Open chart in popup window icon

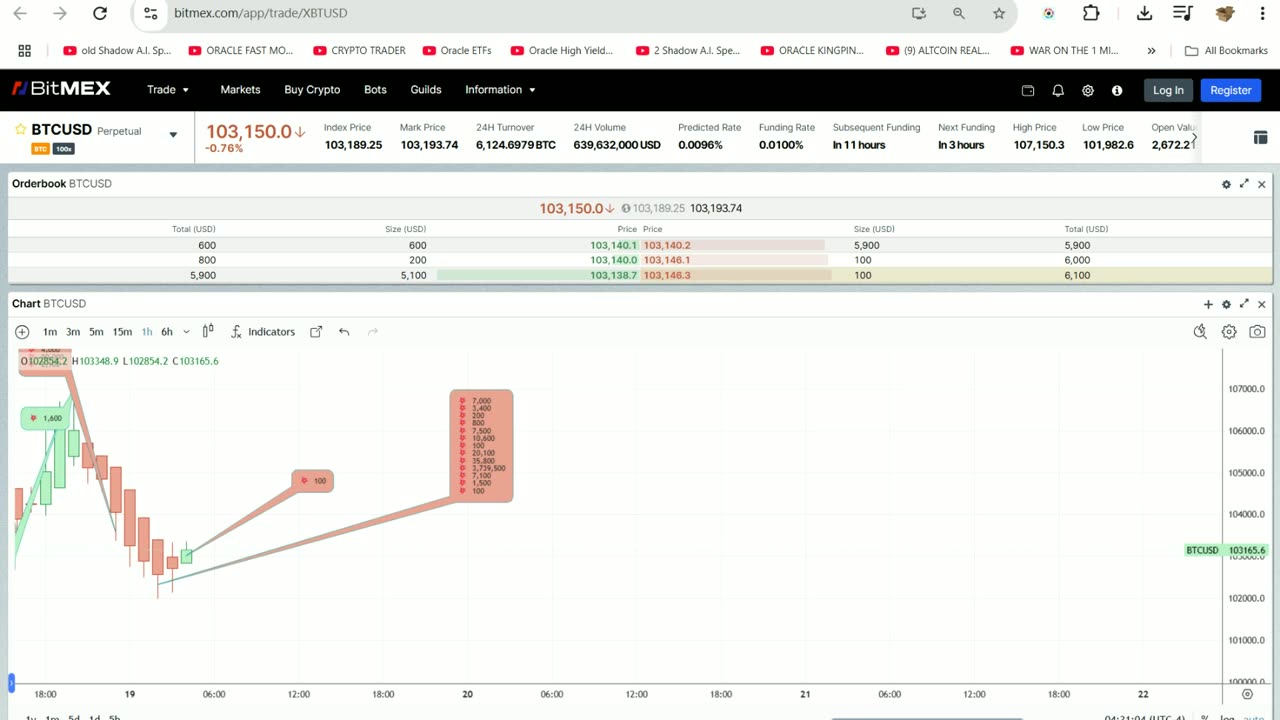(316, 332)
